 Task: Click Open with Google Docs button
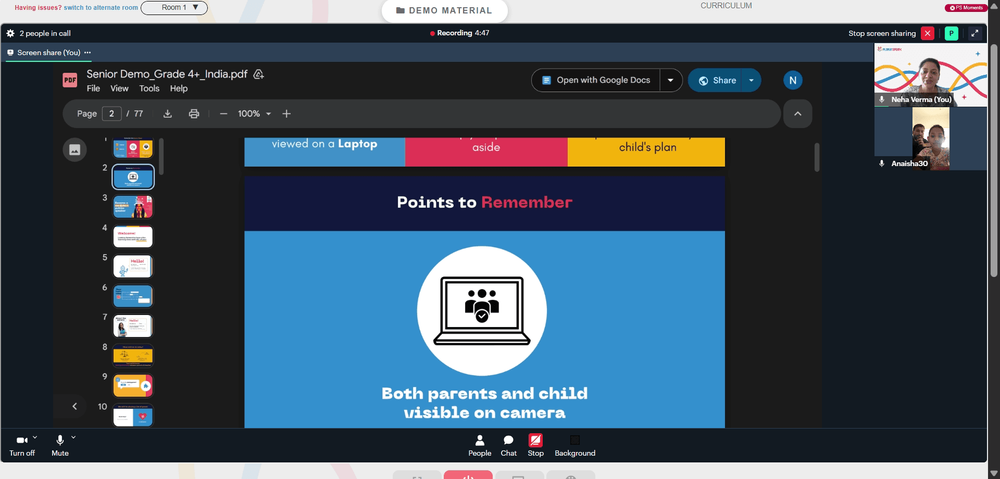click(596, 80)
